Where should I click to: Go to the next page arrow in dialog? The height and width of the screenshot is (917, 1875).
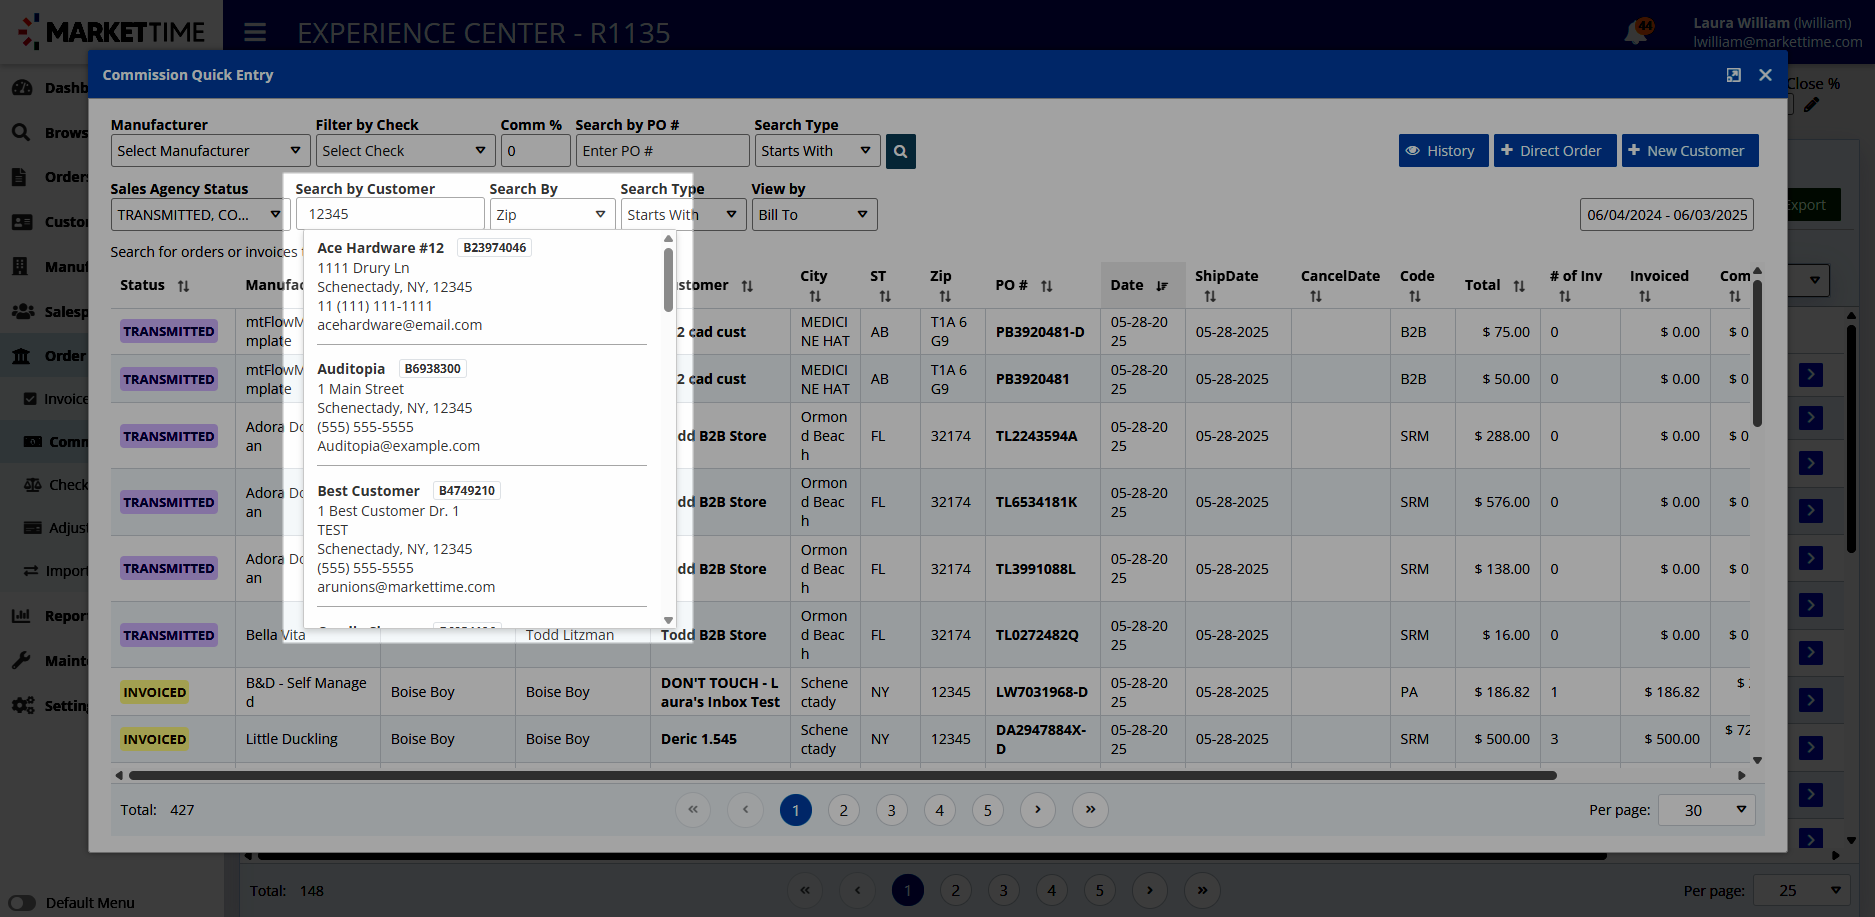(1038, 810)
